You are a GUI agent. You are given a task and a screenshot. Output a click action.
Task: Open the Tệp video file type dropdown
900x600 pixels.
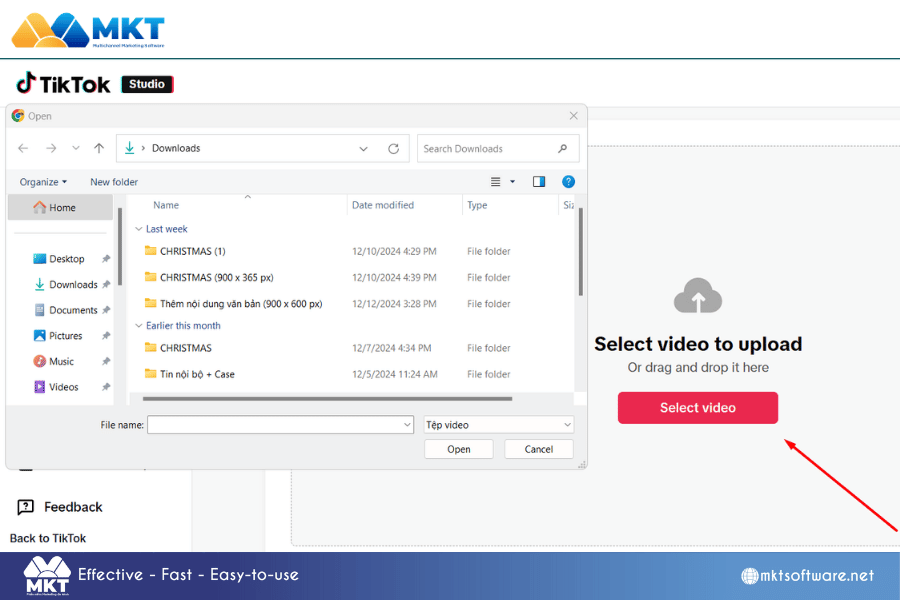click(498, 425)
